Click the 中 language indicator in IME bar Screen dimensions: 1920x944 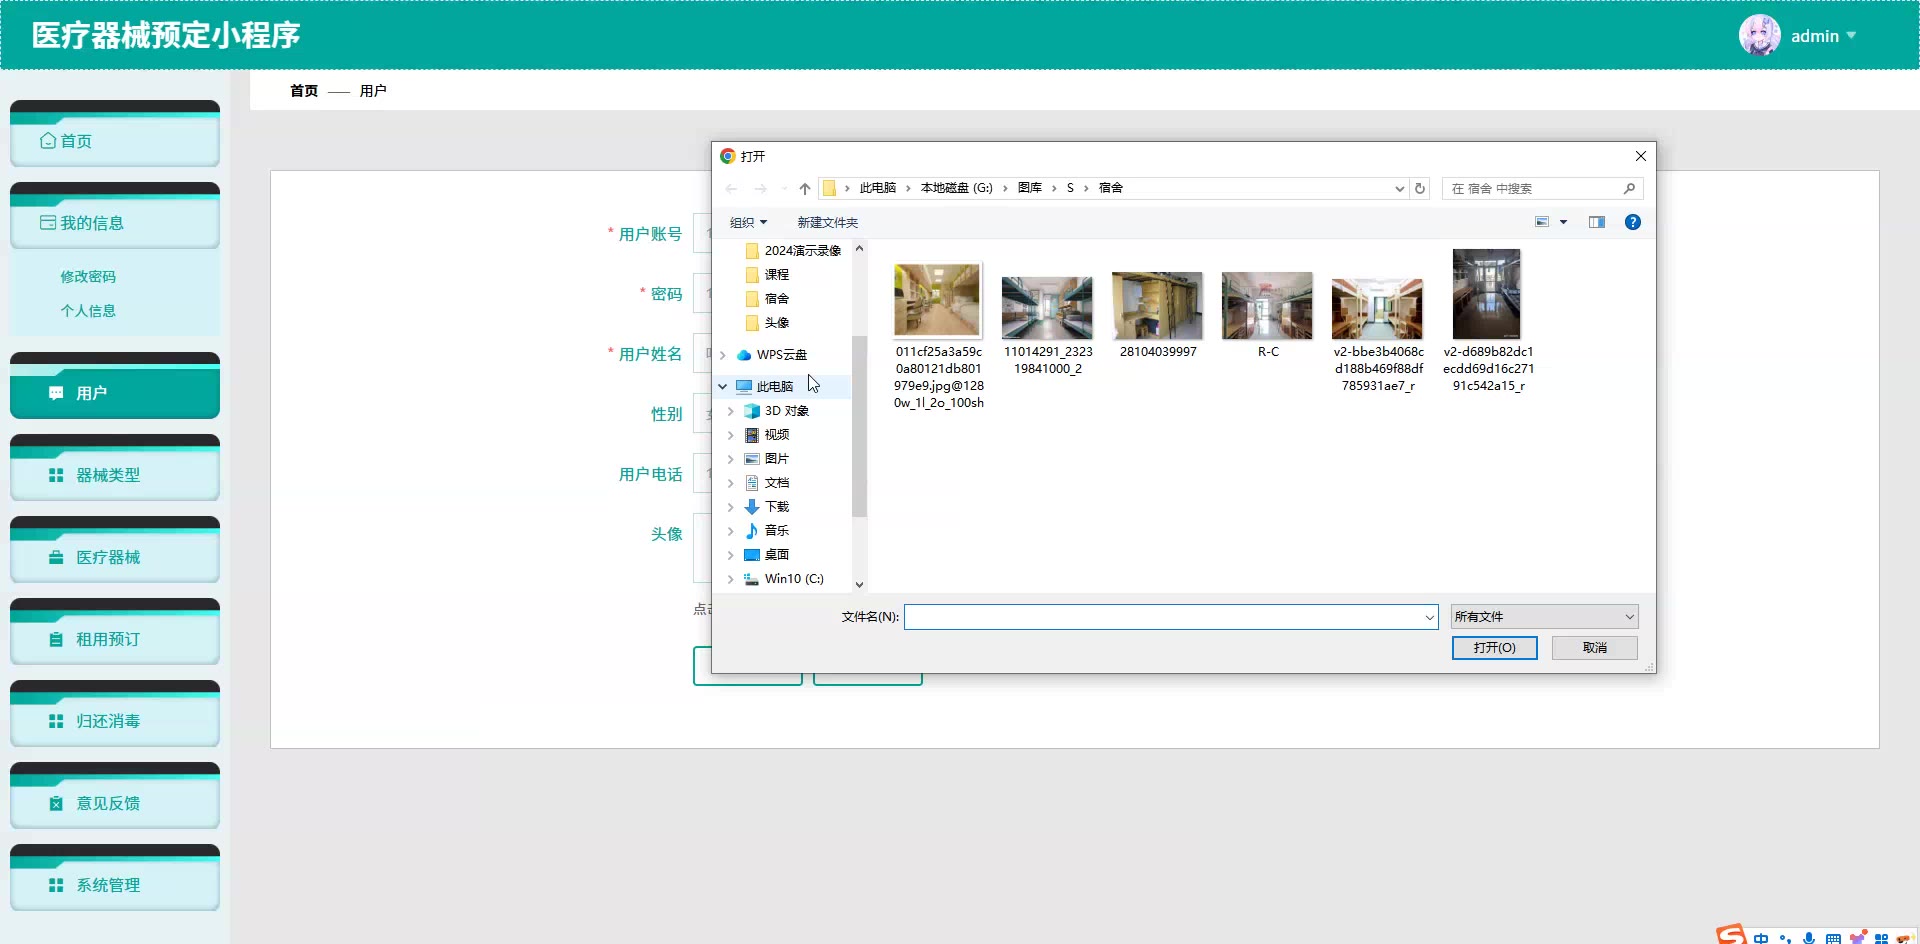coord(1761,938)
